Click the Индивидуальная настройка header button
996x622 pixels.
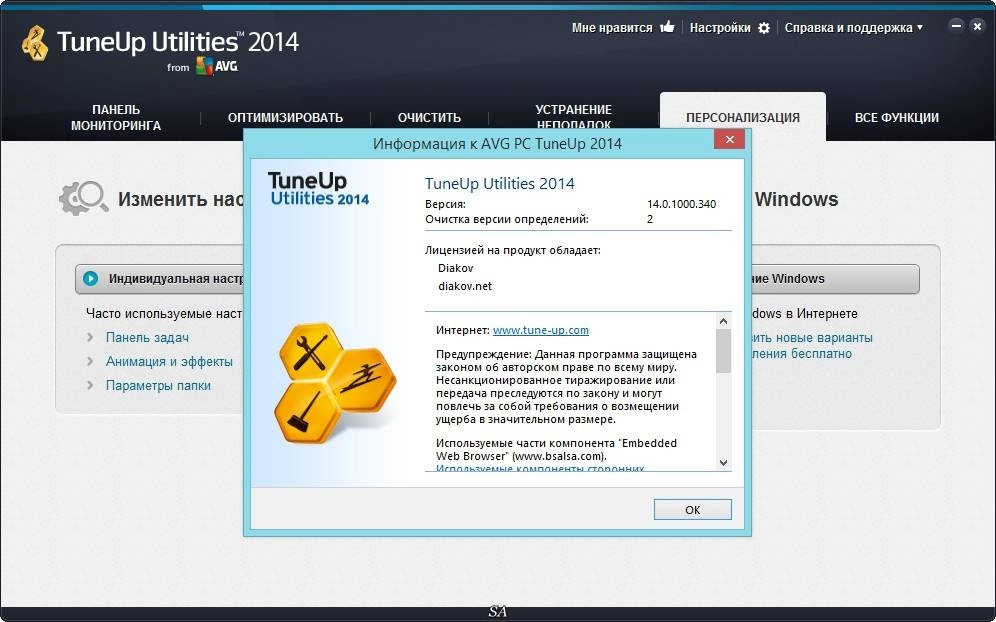(160, 279)
